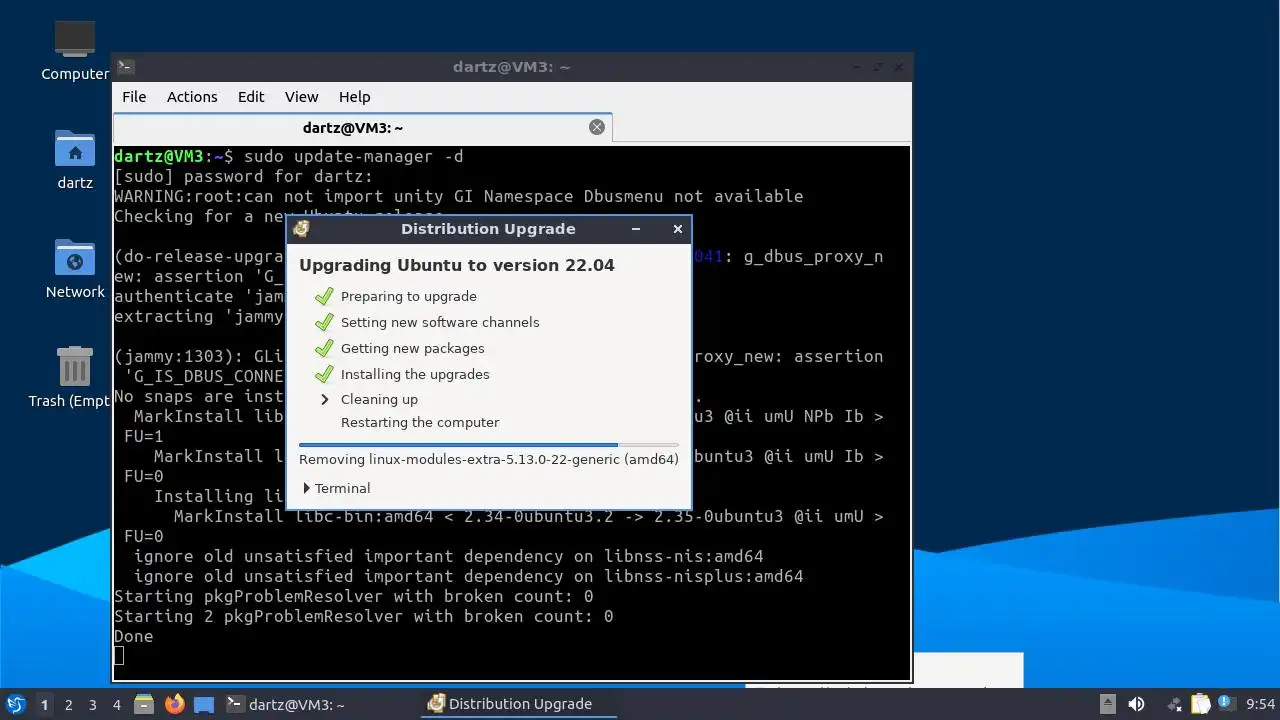Click green checkmark beside Preparing to upgrade

point(323,296)
